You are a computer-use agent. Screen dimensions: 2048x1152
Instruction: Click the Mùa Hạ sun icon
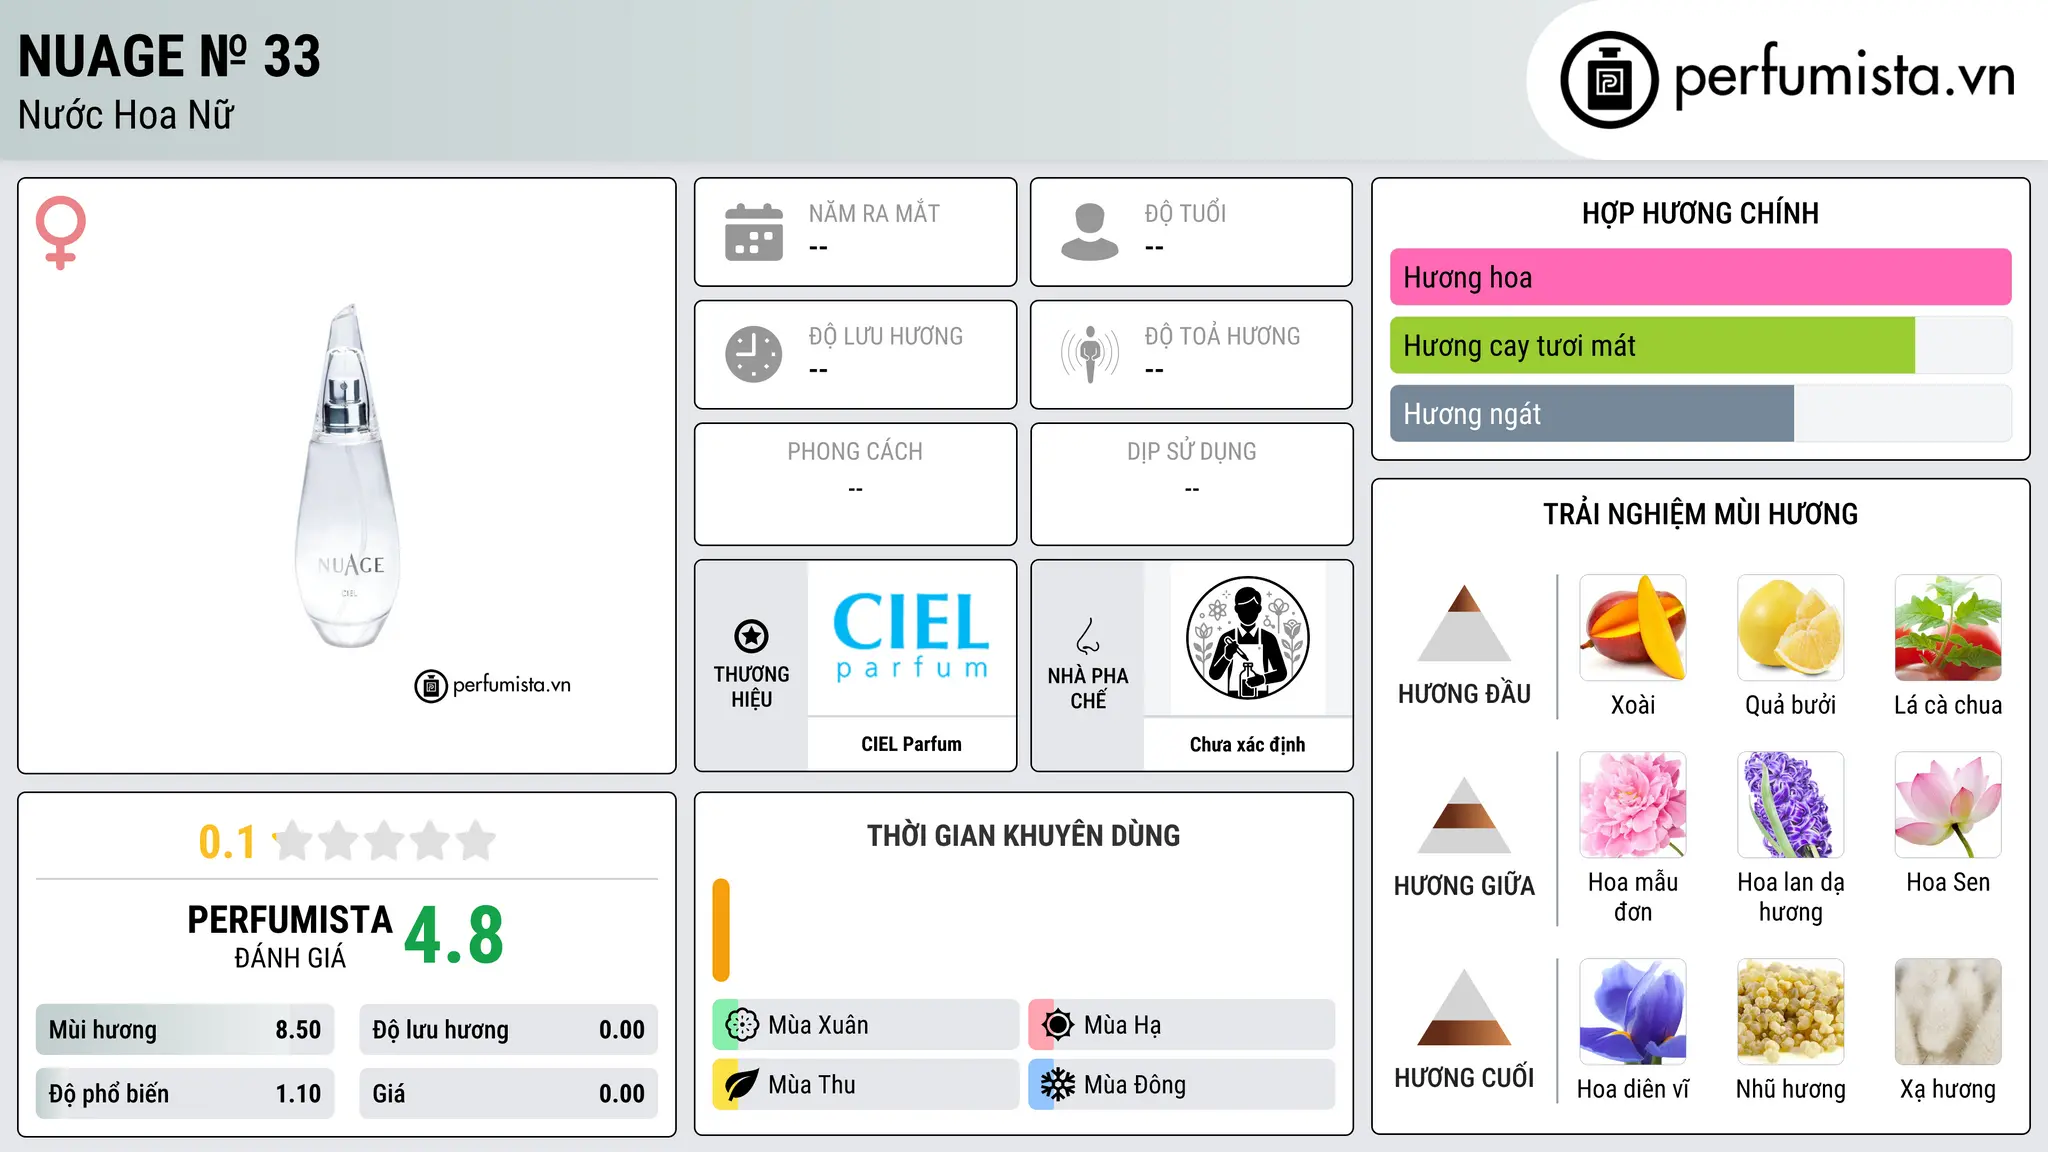tap(1058, 1025)
